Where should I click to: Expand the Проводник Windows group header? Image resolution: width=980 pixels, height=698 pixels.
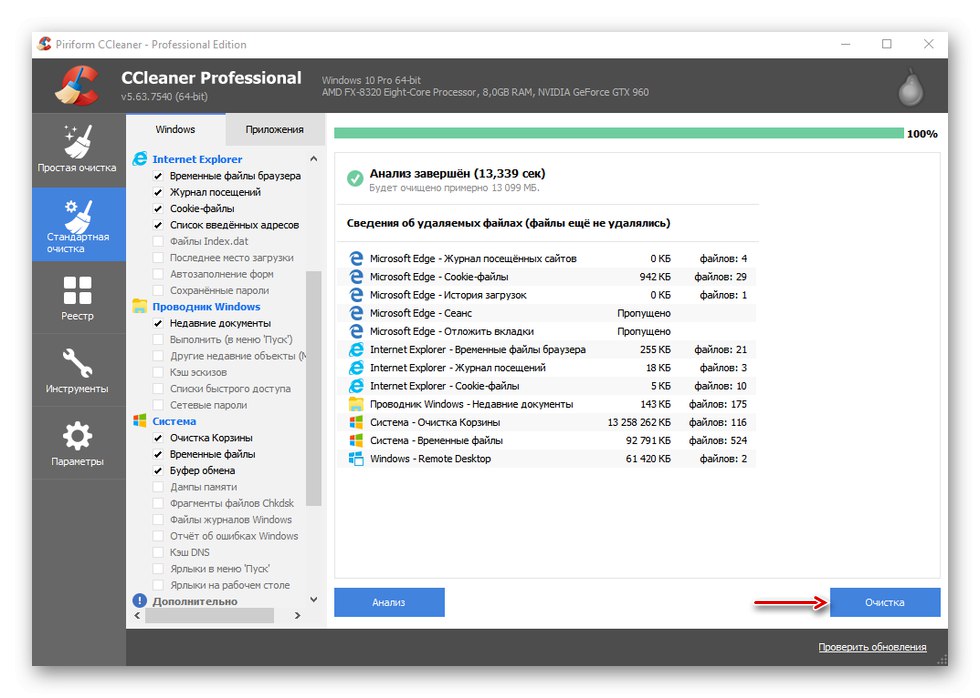(x=206, y=307)
